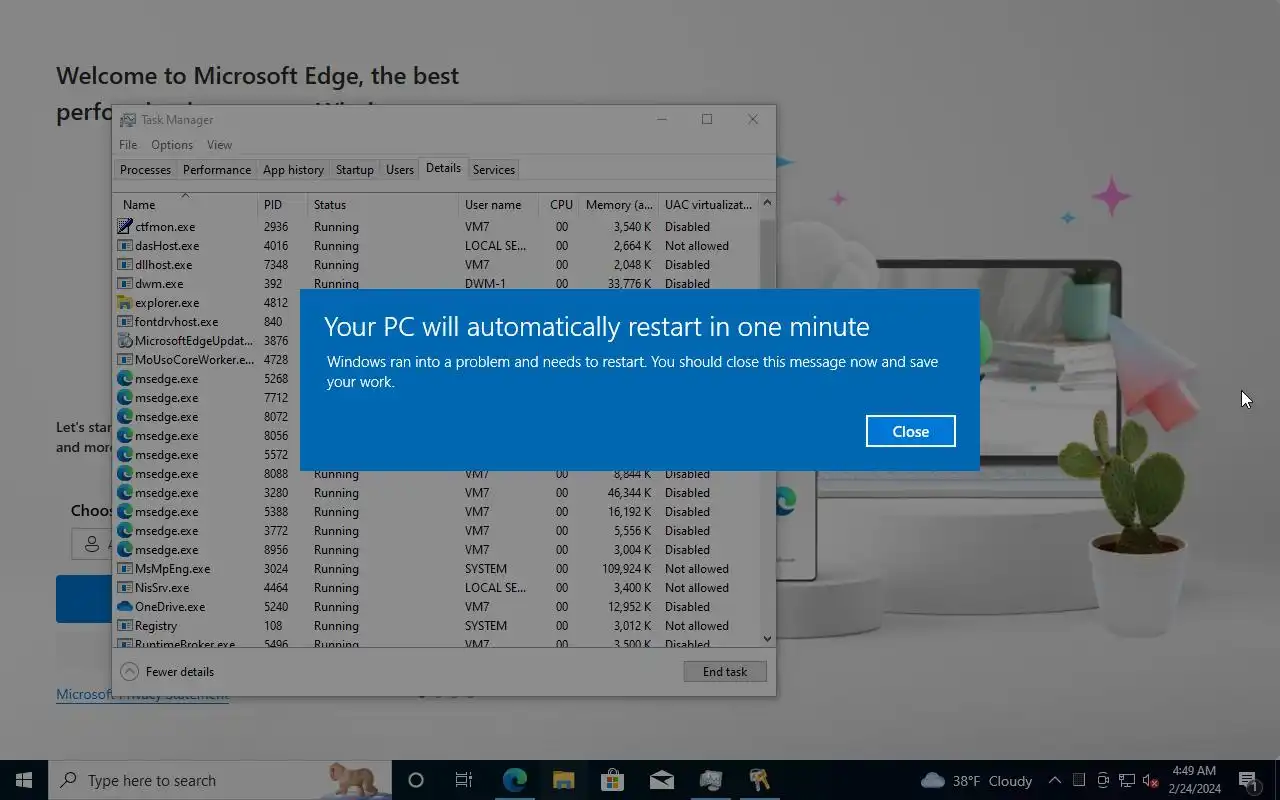Sort by the User name column header

499,204
